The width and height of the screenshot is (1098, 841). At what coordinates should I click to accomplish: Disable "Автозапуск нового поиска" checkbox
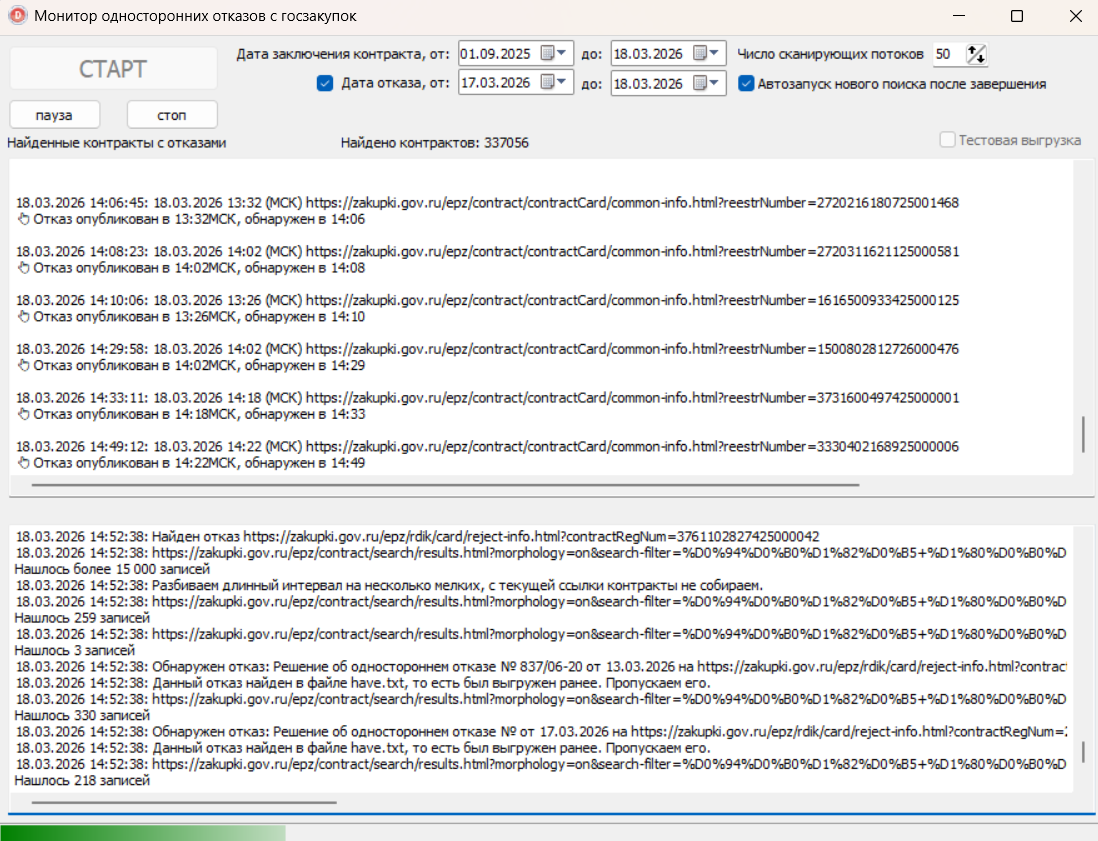pos(746,84)
